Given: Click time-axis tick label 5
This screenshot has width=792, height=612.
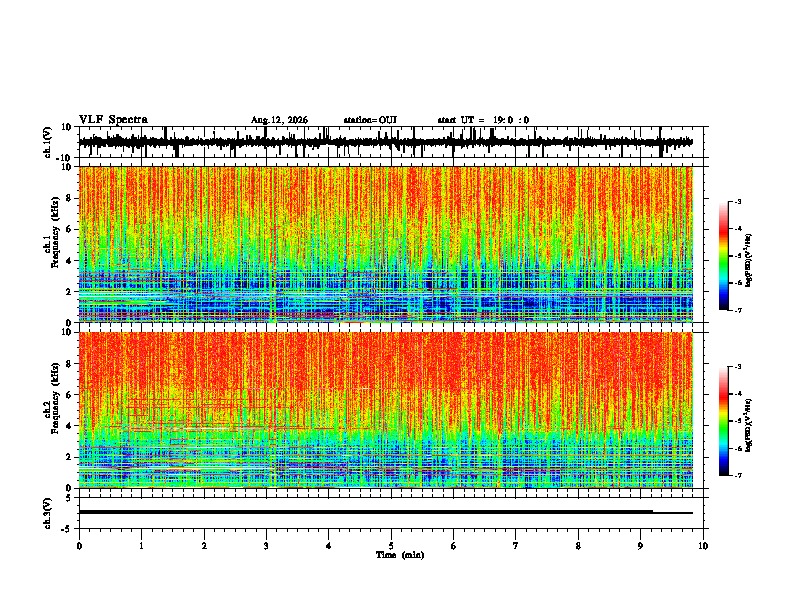Looking at the screenshot, I should pos(391,546).
